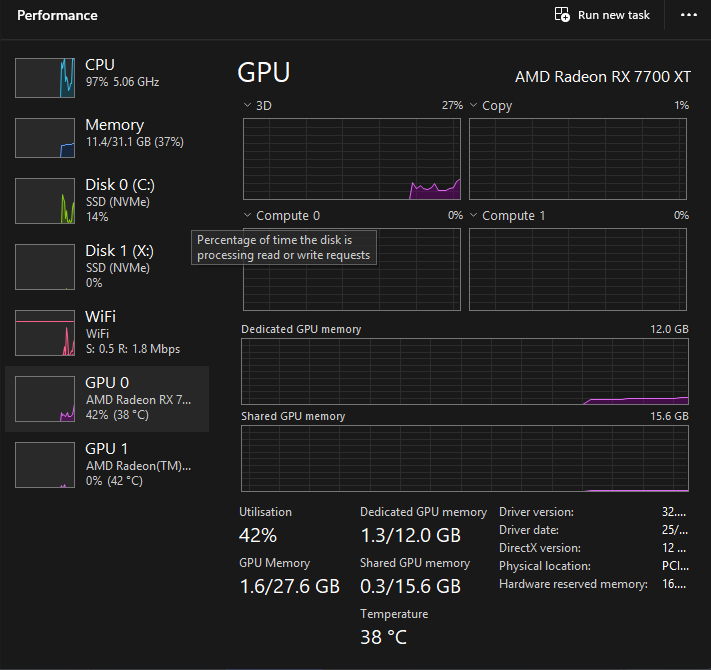The height and width of the screenshot is (670, 711).
Task: Open the 3D graph dropdown chevron
Action: [248, 105]
